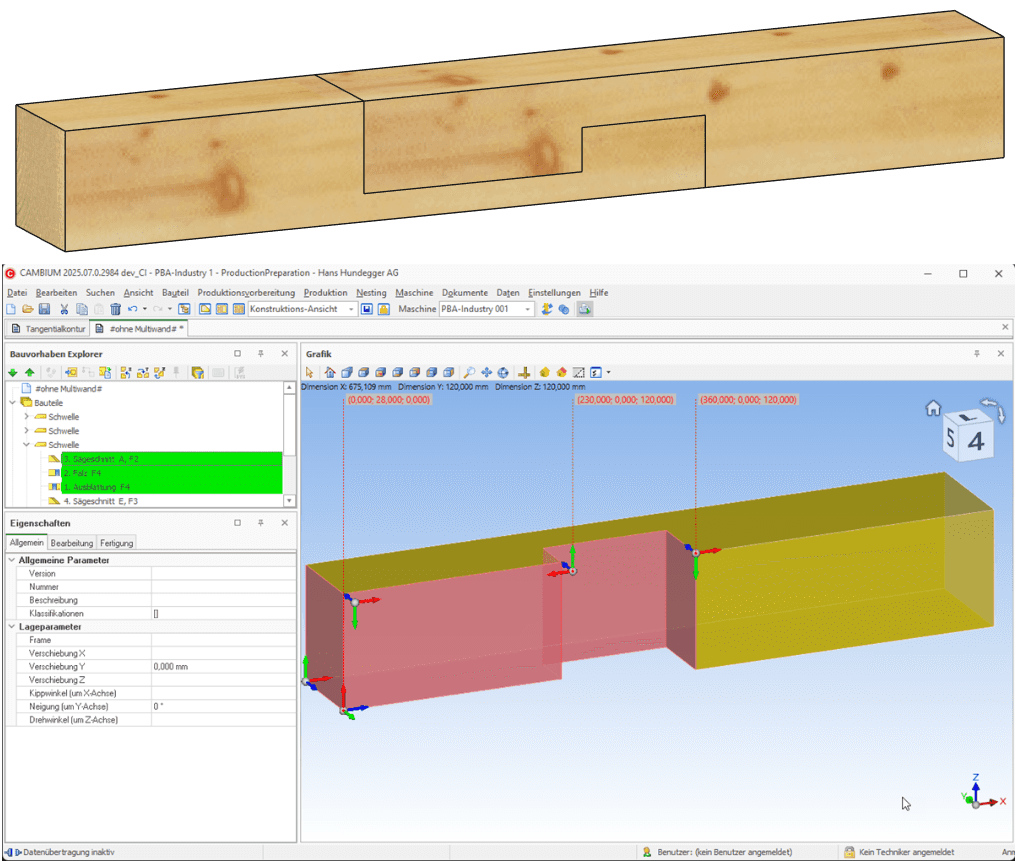
Task: Unpin the Bauvorhaben Explorer panel
Action: tap(262, 353)
